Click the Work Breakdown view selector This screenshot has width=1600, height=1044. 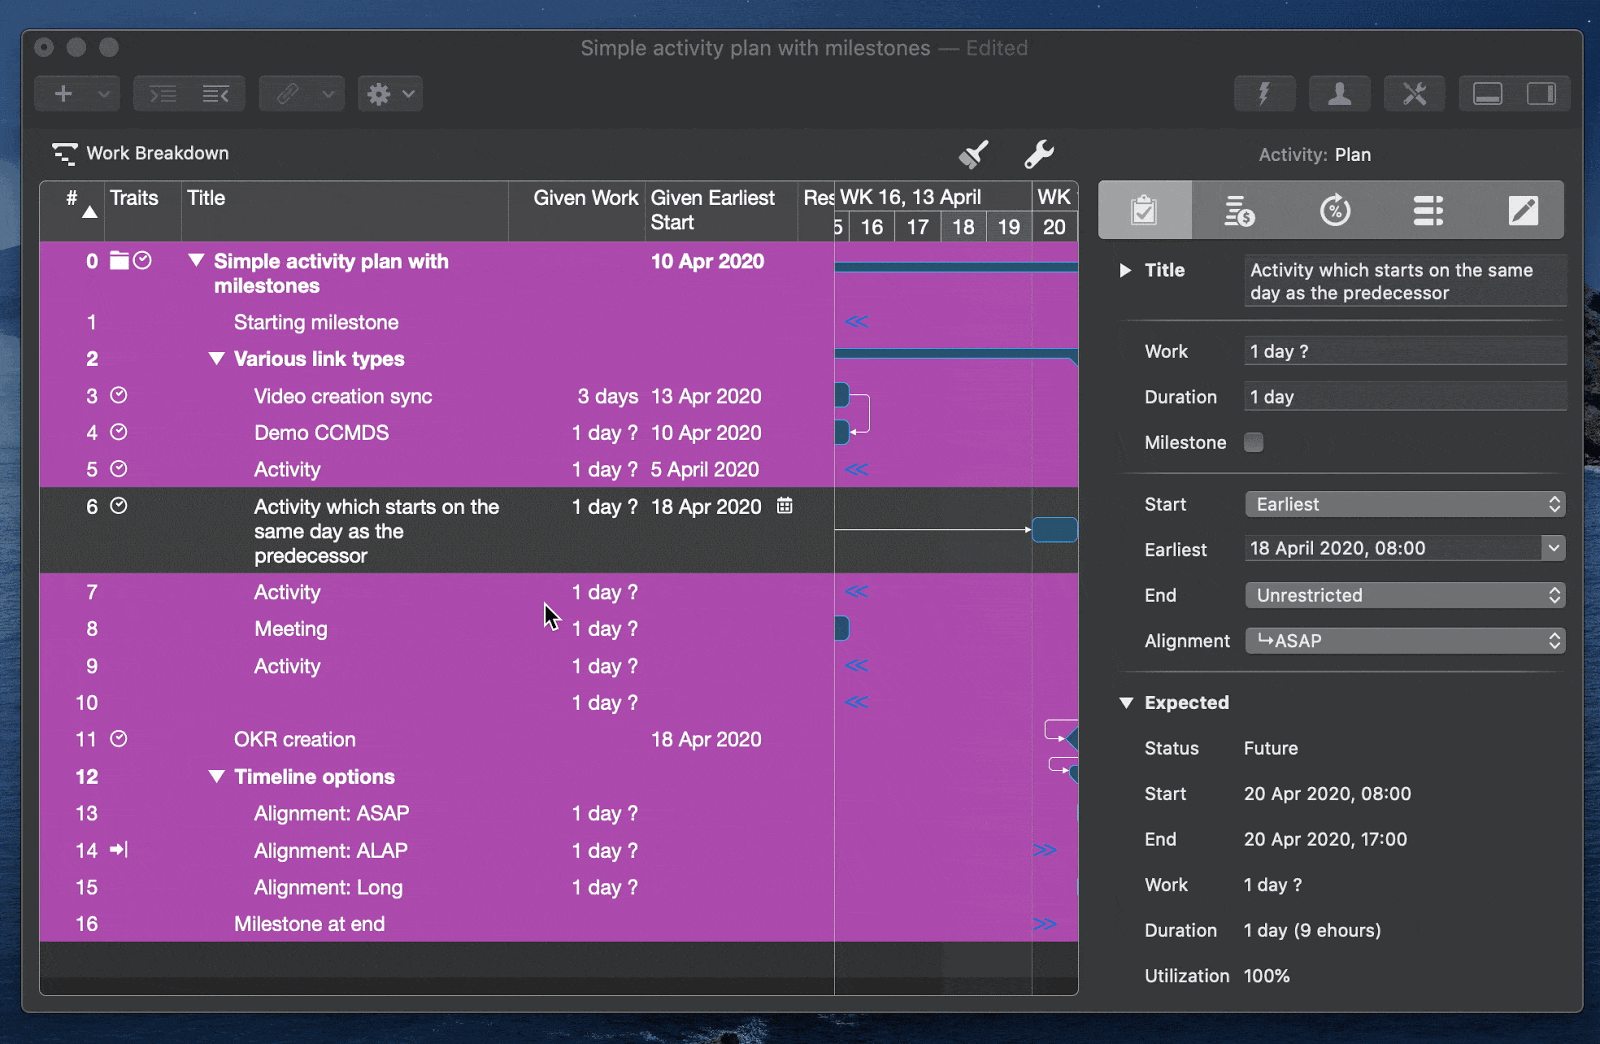tap(140, 153)
